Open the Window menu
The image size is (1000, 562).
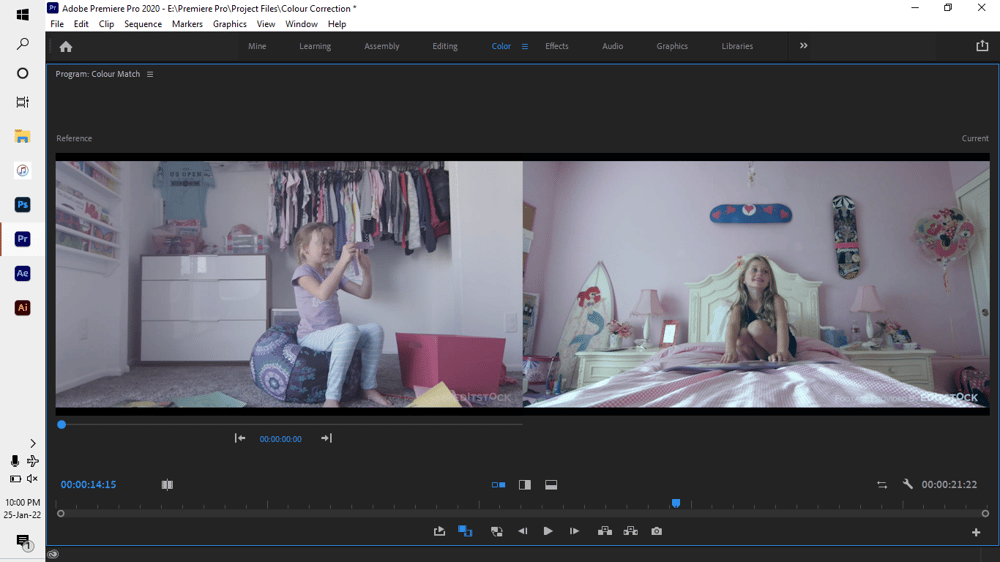point(301,24)
